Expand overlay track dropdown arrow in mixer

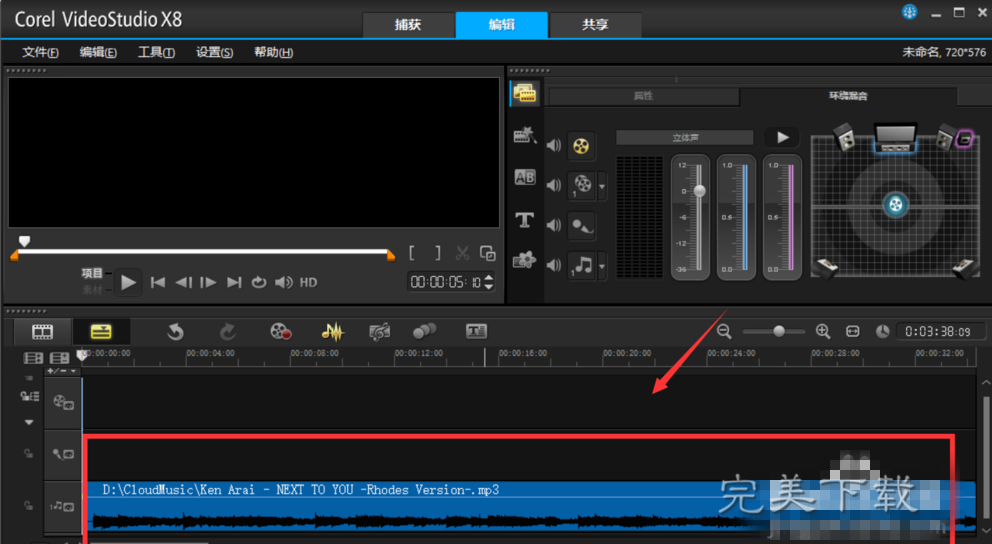[602, 186]
